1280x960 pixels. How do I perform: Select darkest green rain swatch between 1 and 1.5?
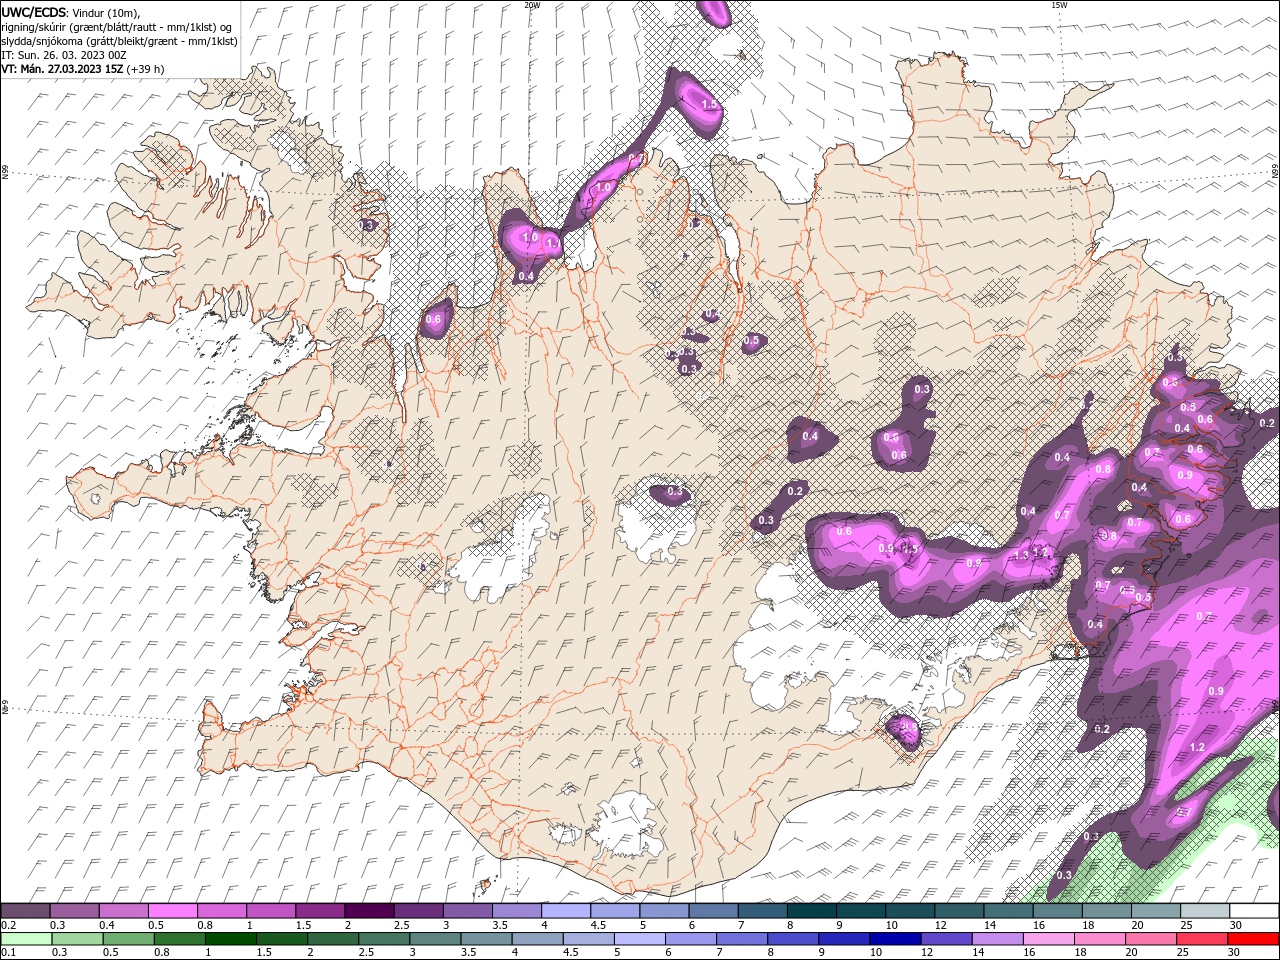[230, 938]
